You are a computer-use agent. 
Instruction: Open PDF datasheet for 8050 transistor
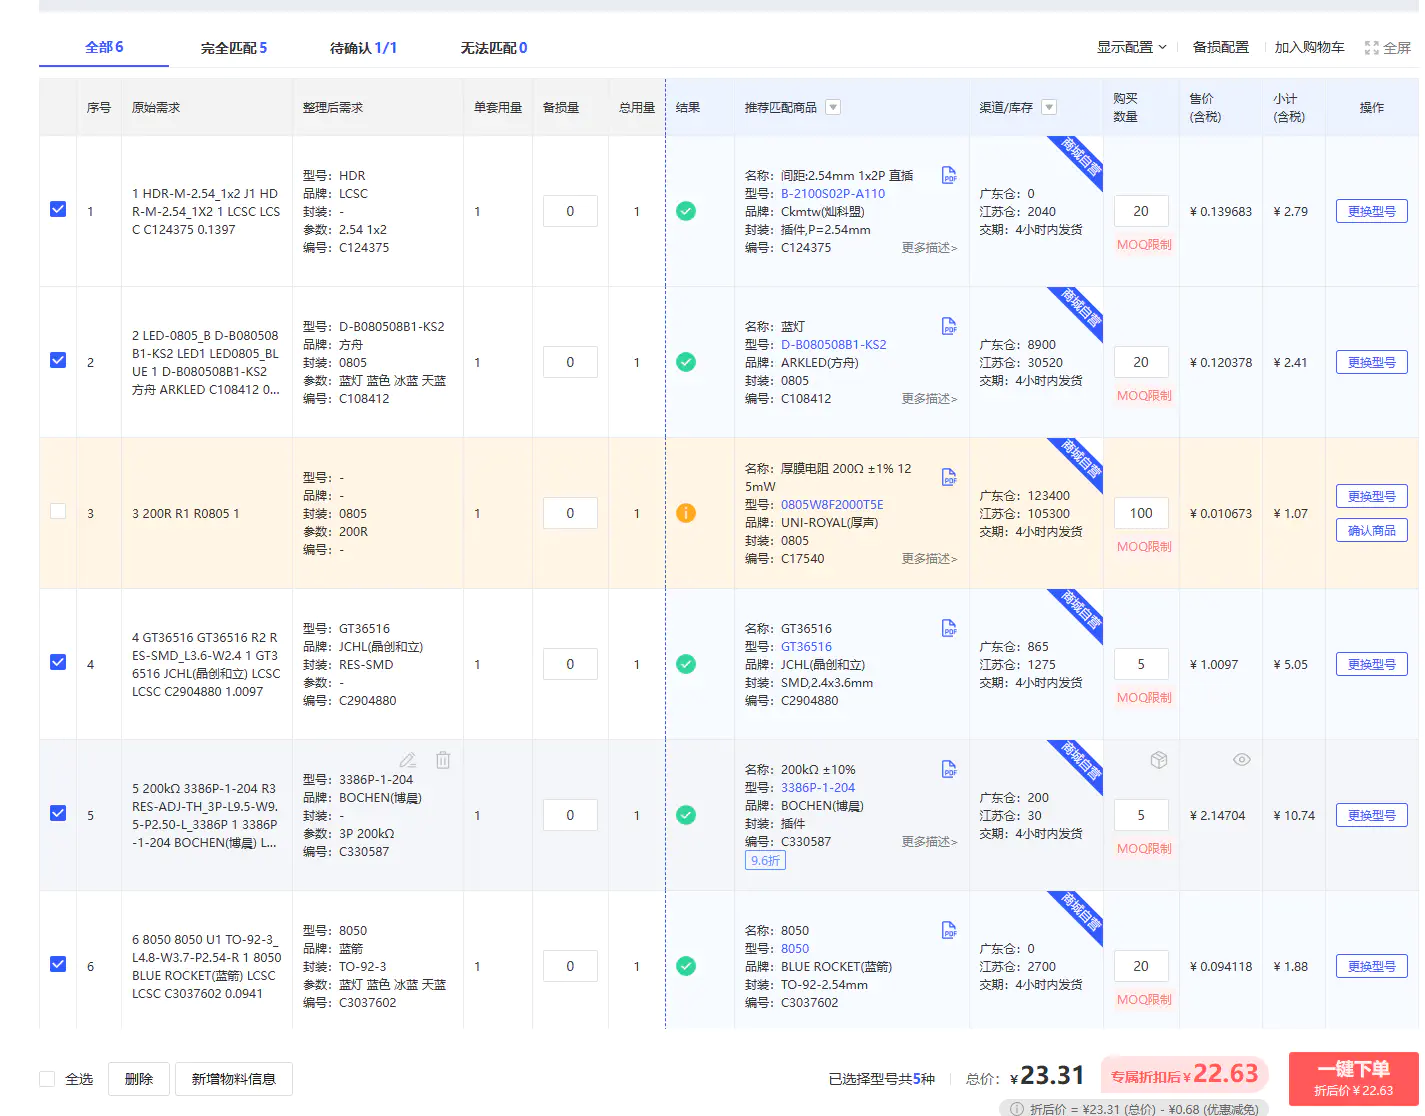click(949, 931)
